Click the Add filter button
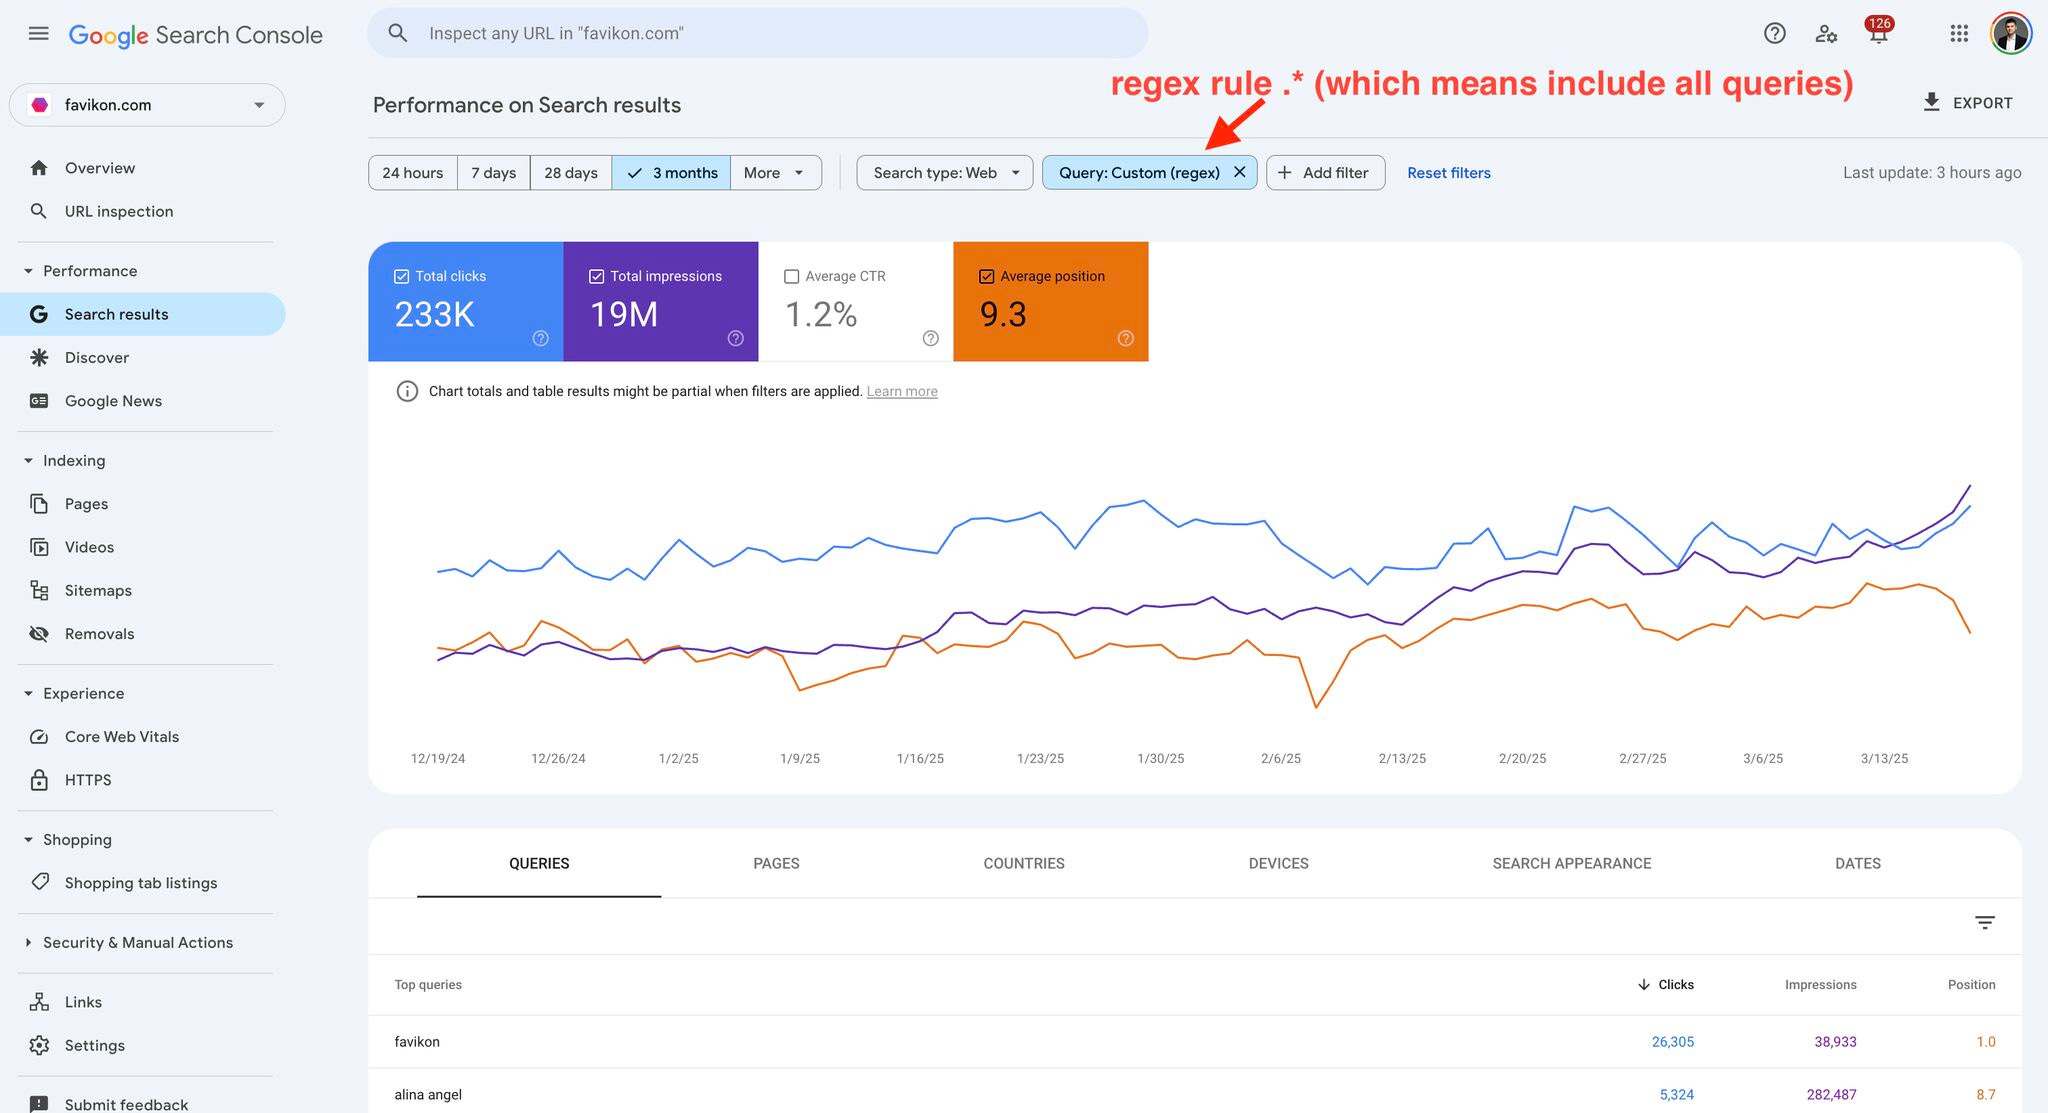This screenshot has height=1113, width=2048. [1324, 173]
